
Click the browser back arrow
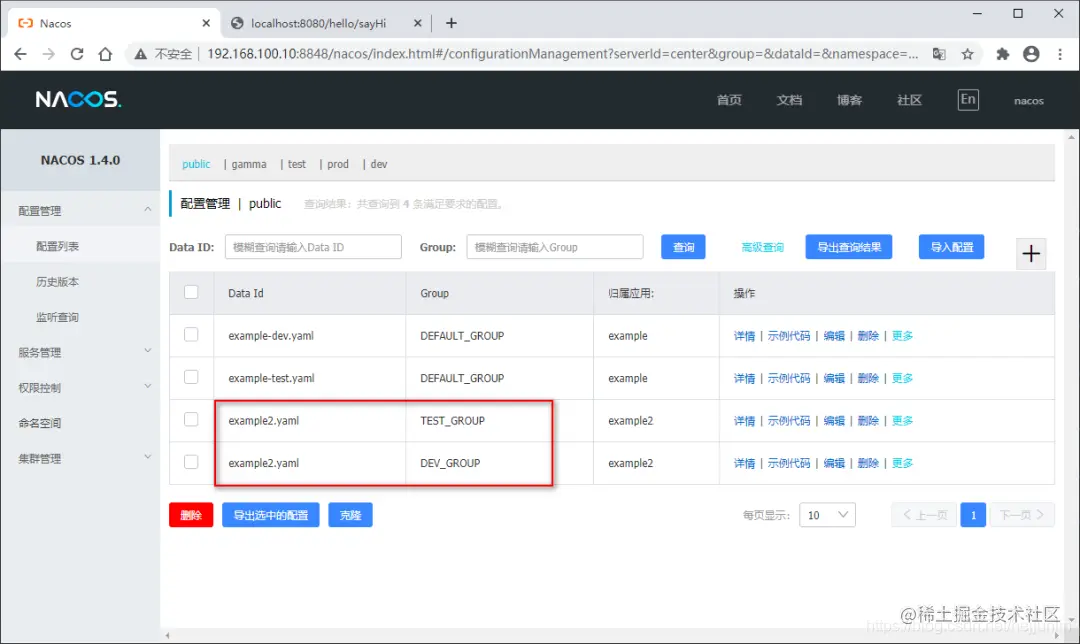coord(20,54)
